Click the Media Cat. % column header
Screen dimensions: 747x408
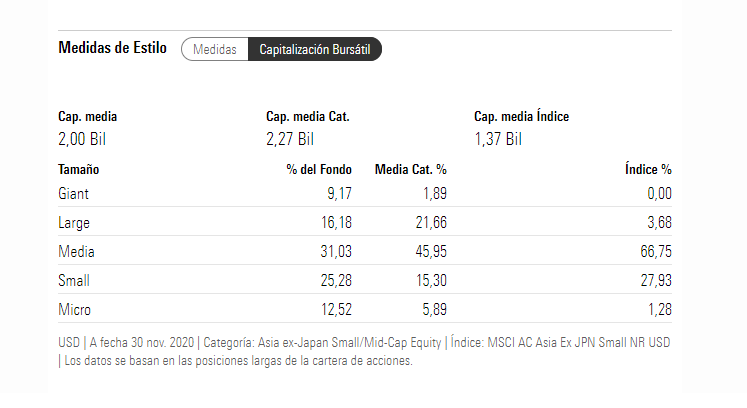point(410,170)
